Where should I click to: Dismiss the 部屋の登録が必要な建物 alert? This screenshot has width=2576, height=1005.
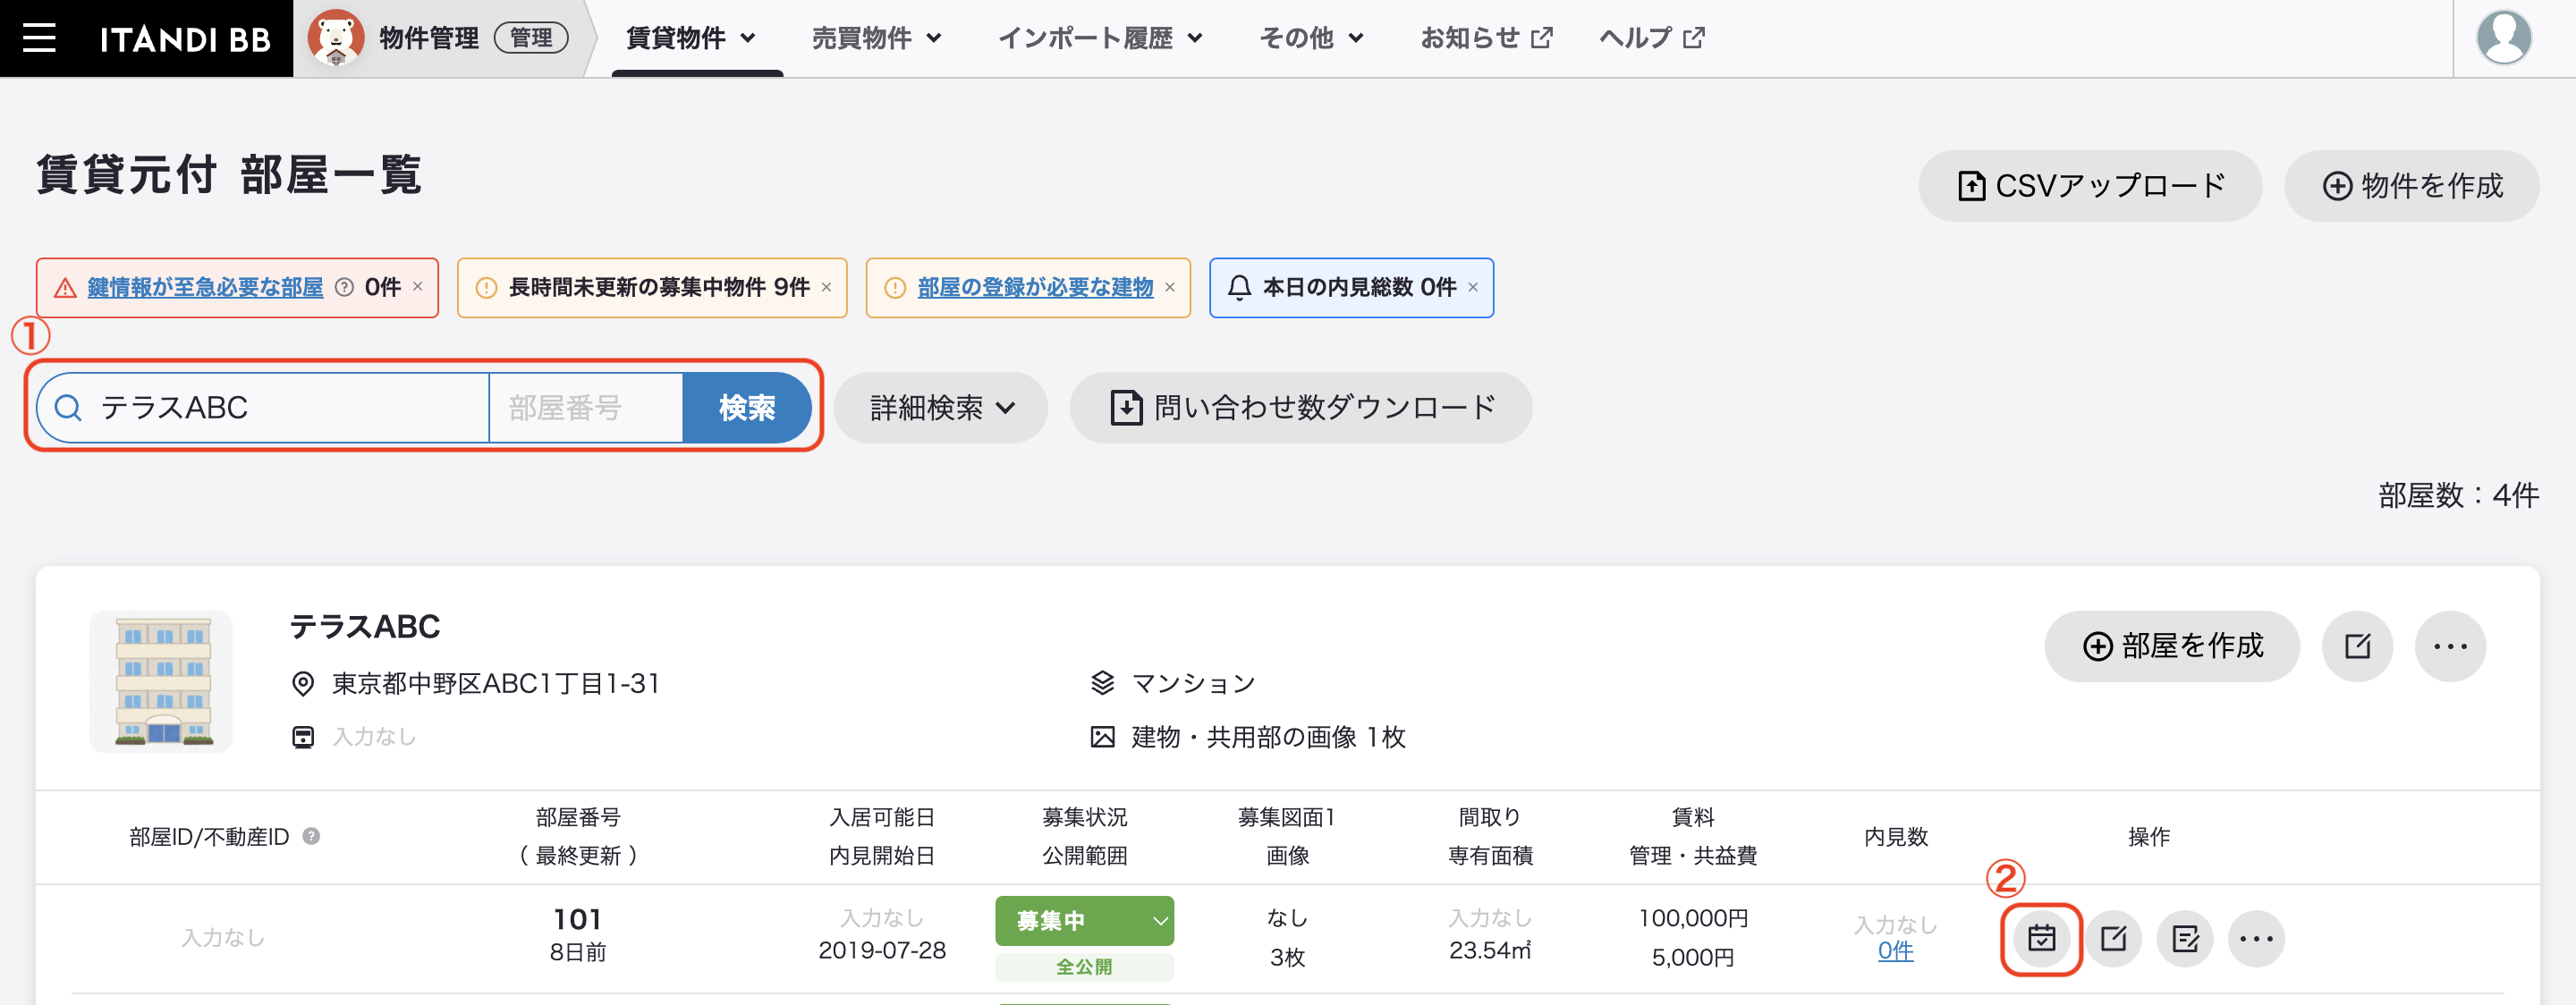[1169, 287]
